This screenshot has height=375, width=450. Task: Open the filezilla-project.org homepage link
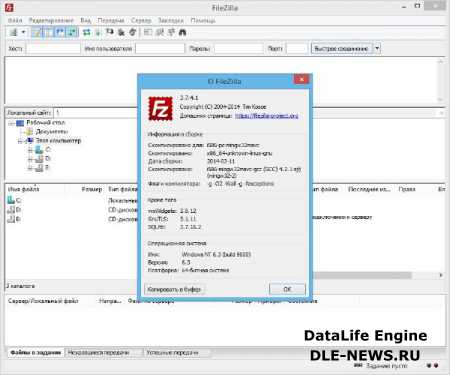click(x=267, y=116)
